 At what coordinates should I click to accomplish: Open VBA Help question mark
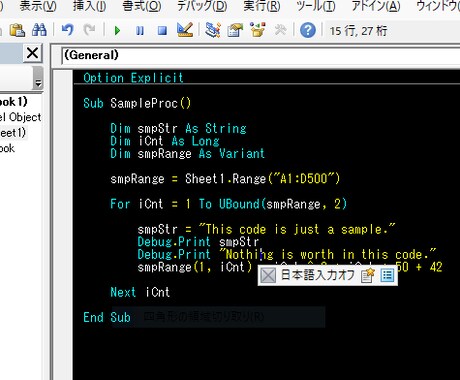coord(308,30)
